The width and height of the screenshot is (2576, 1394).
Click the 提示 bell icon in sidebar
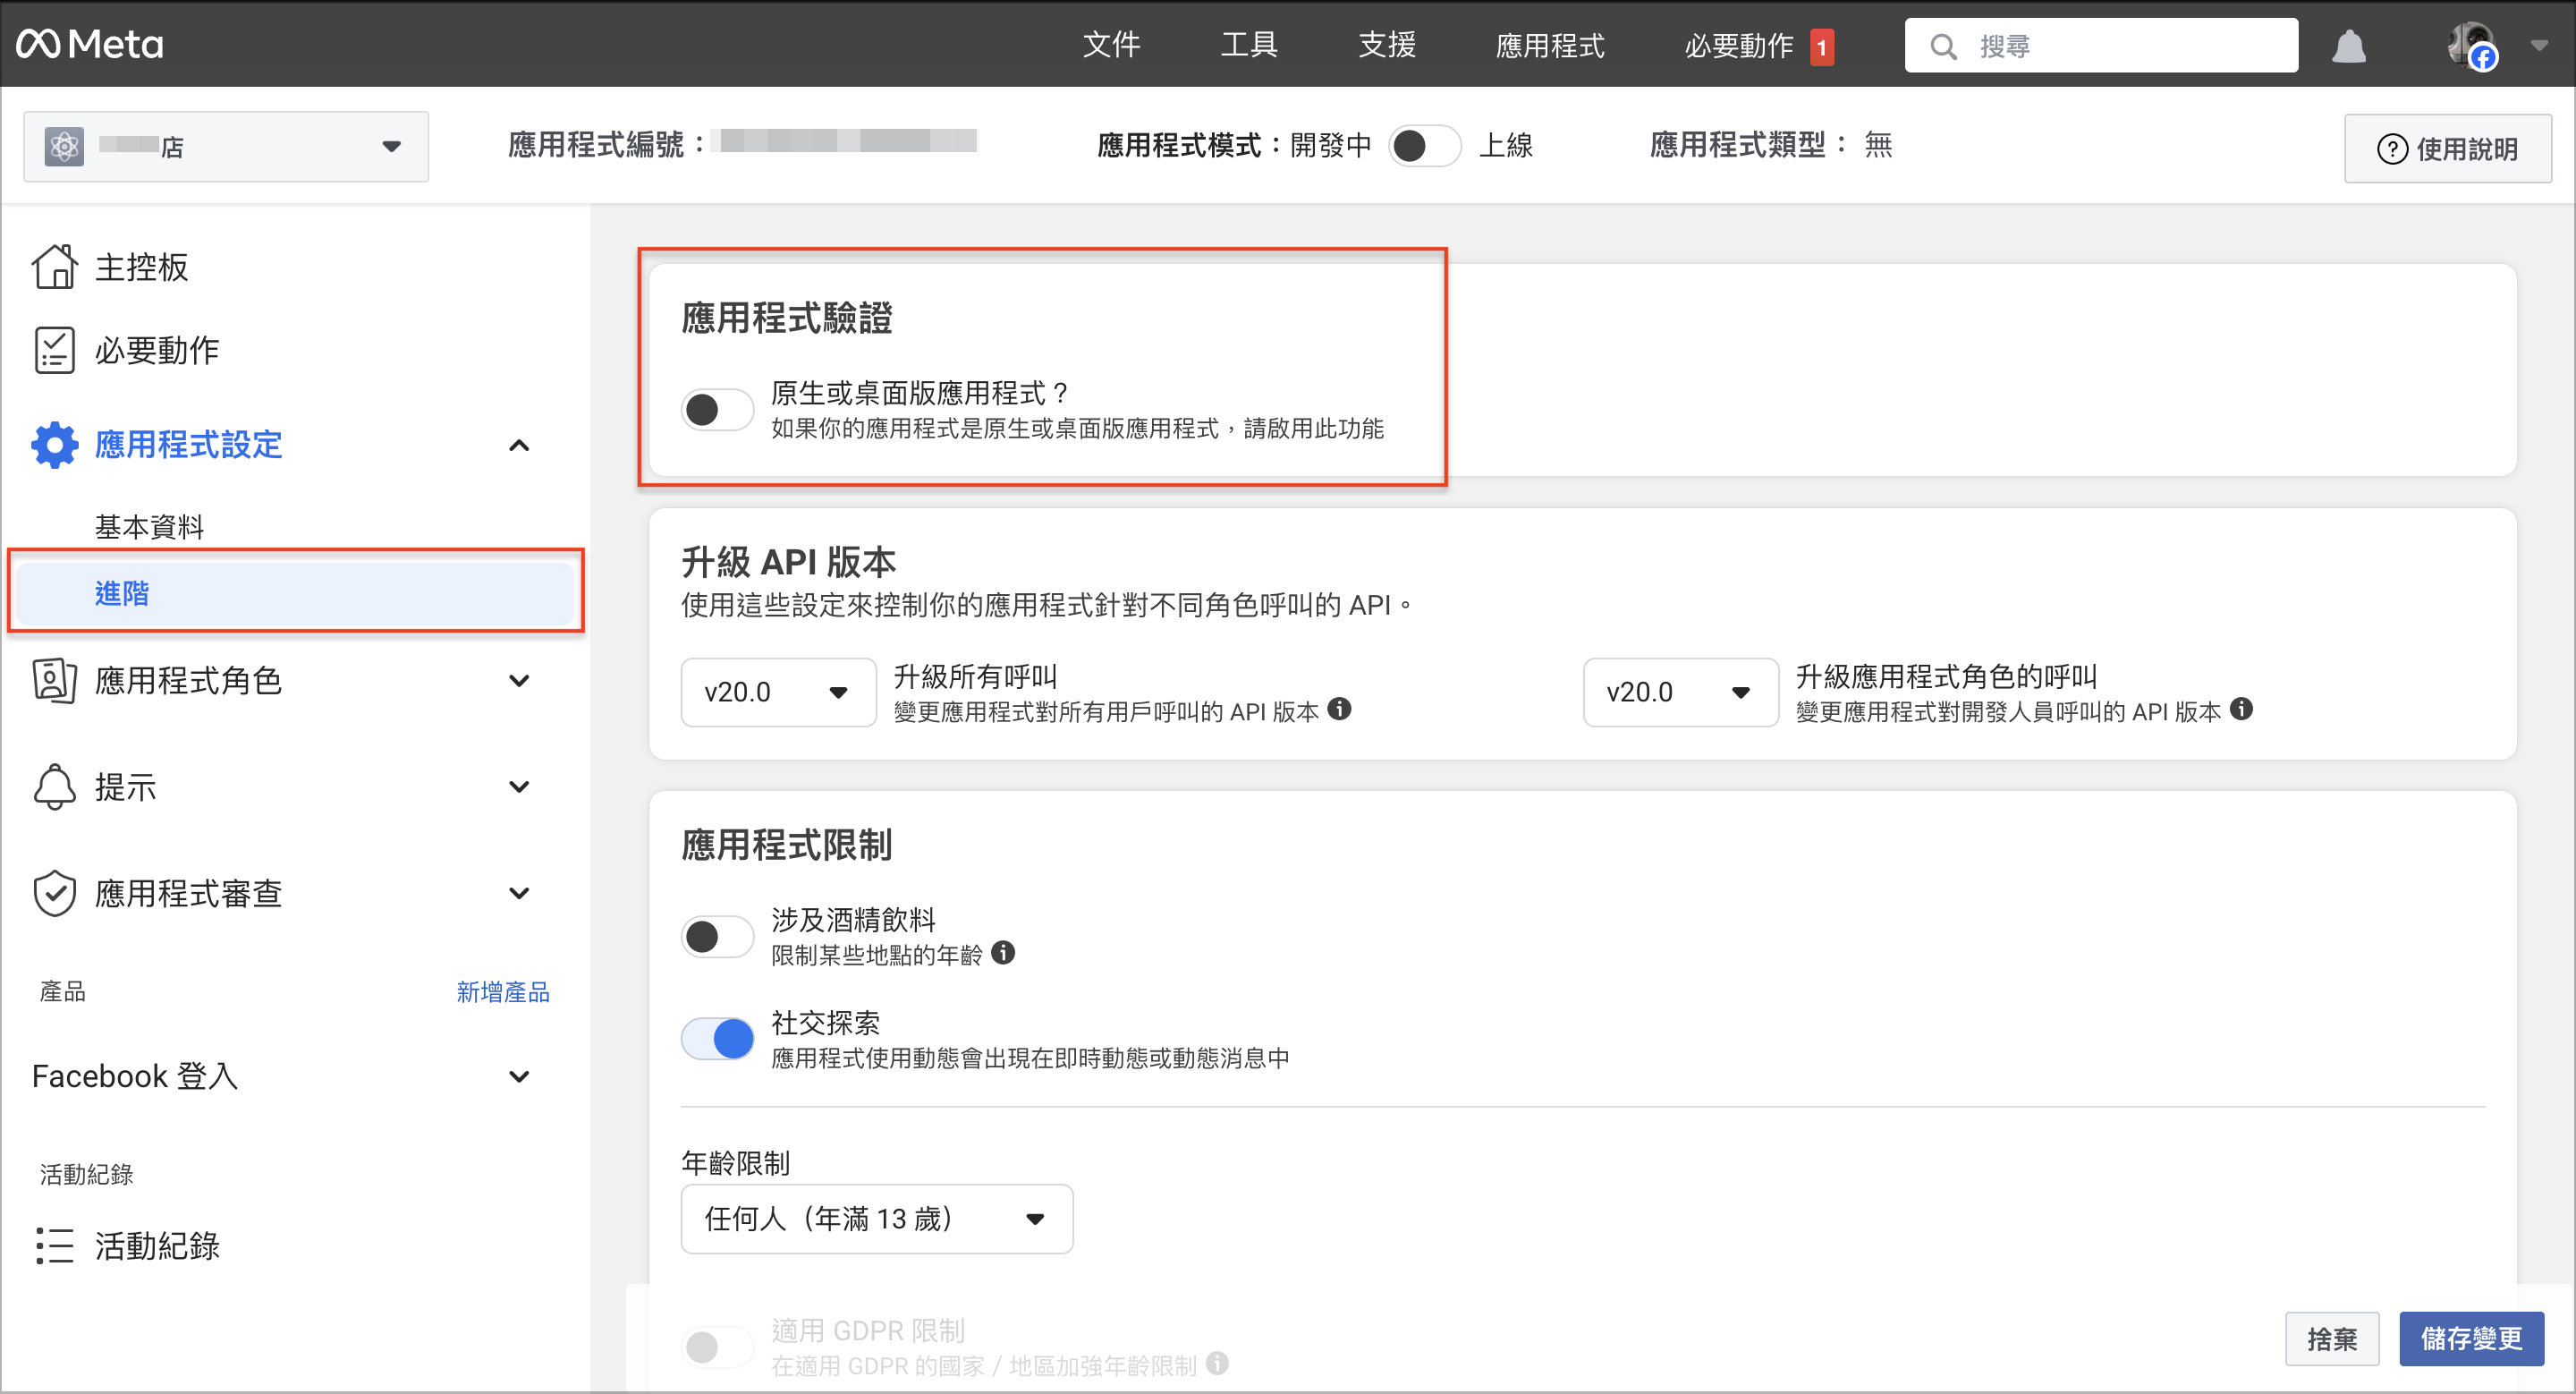pos(54,787)
